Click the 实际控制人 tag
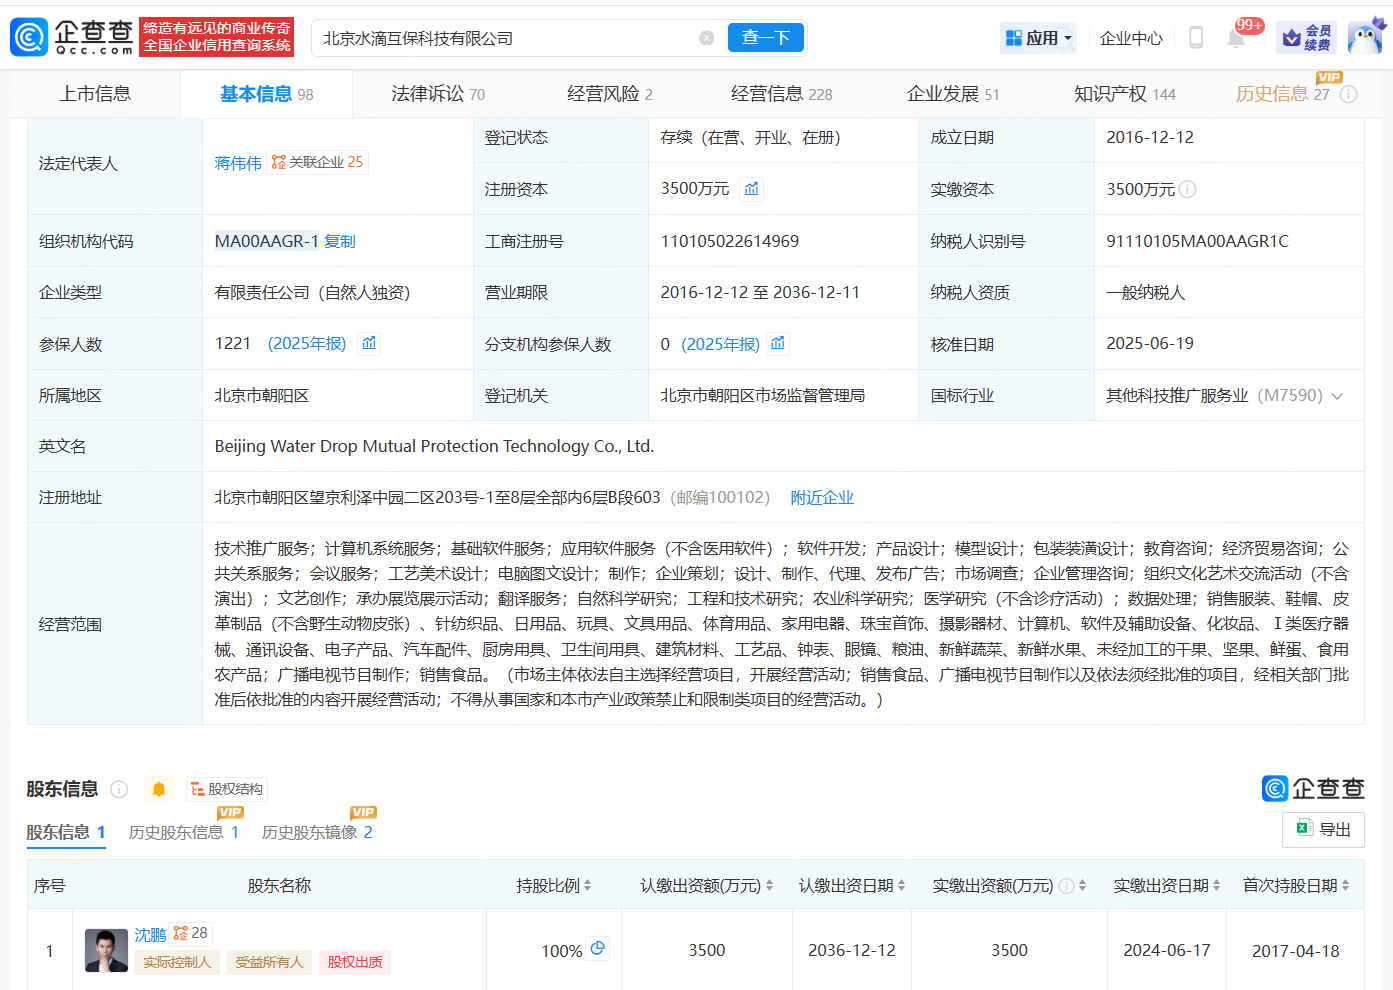The image size is (1393, 990). pos(177,962)
